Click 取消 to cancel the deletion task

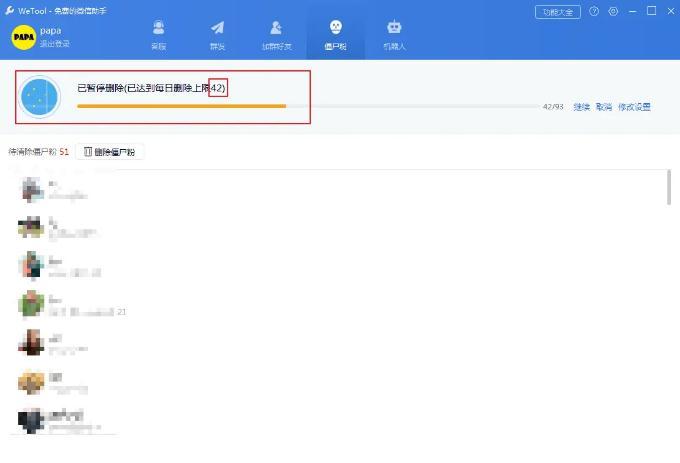tap(604, 107)
